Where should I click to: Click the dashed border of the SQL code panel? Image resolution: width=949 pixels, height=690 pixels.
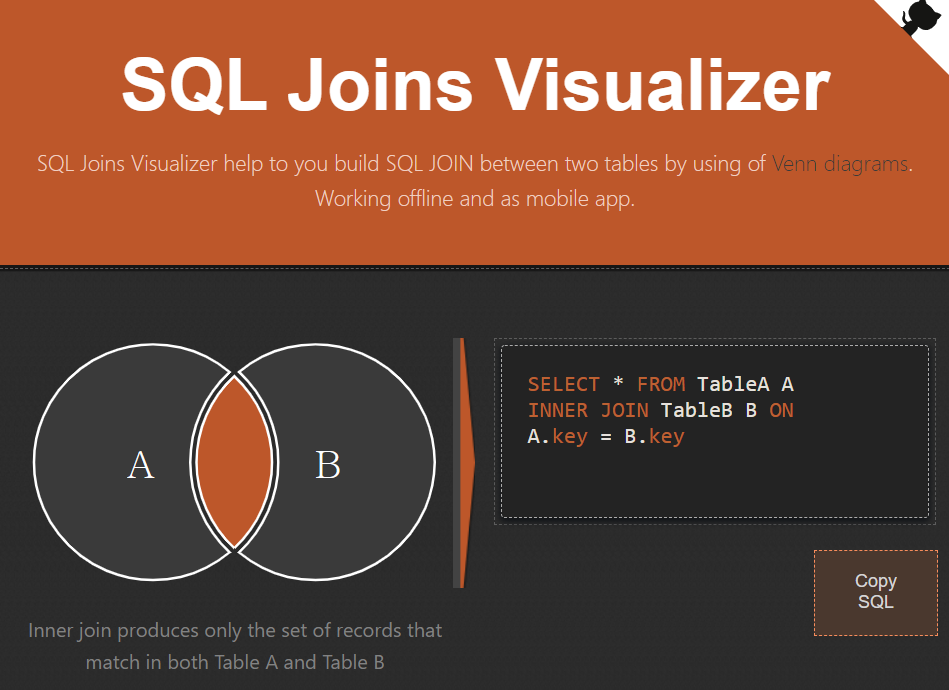(x=712, y=339)
